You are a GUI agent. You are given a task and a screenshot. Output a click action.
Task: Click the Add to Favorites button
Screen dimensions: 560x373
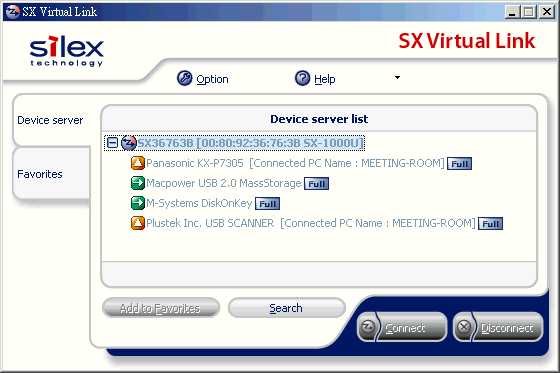tap(161, 308)
